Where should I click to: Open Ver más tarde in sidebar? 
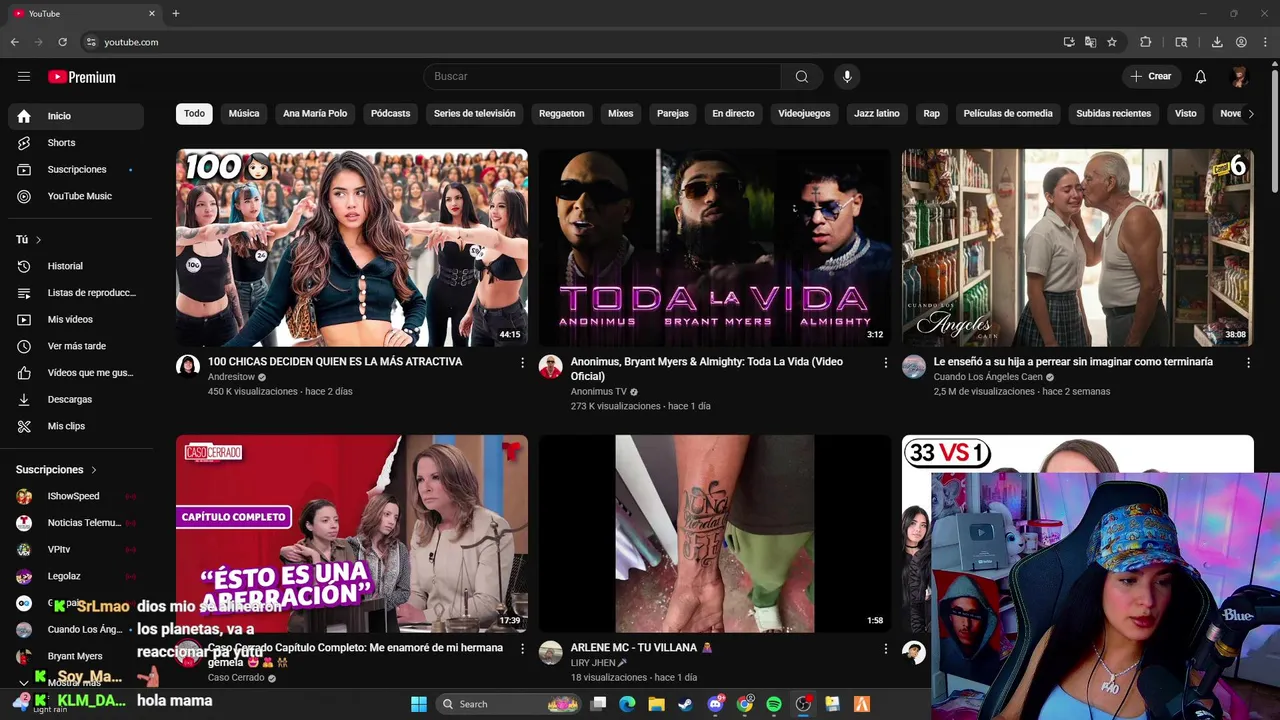[x=76, y=346]
